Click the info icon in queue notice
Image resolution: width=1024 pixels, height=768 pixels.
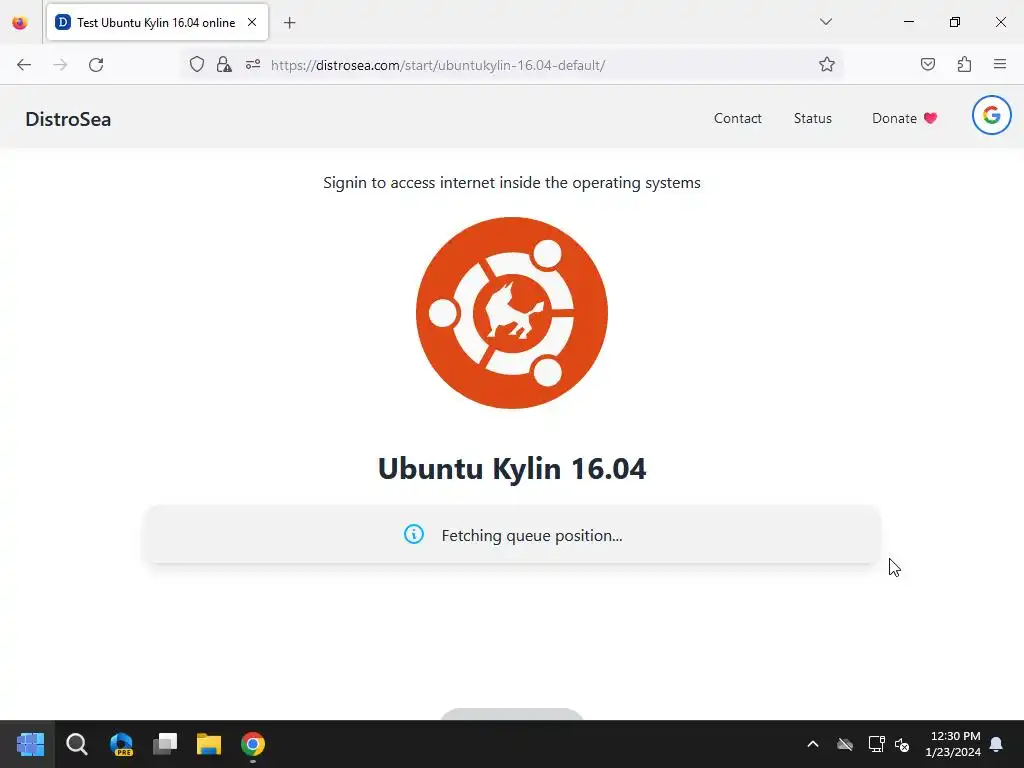pyautogui.click(x=413, y=534)
